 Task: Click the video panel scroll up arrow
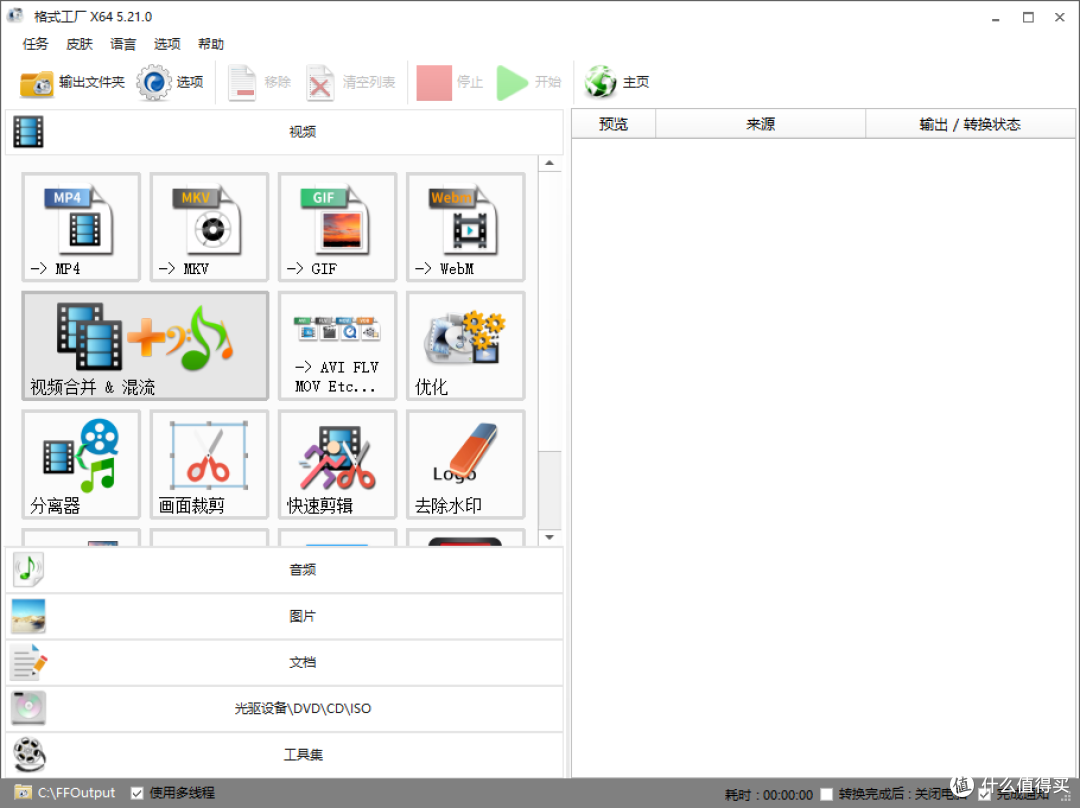550,163
